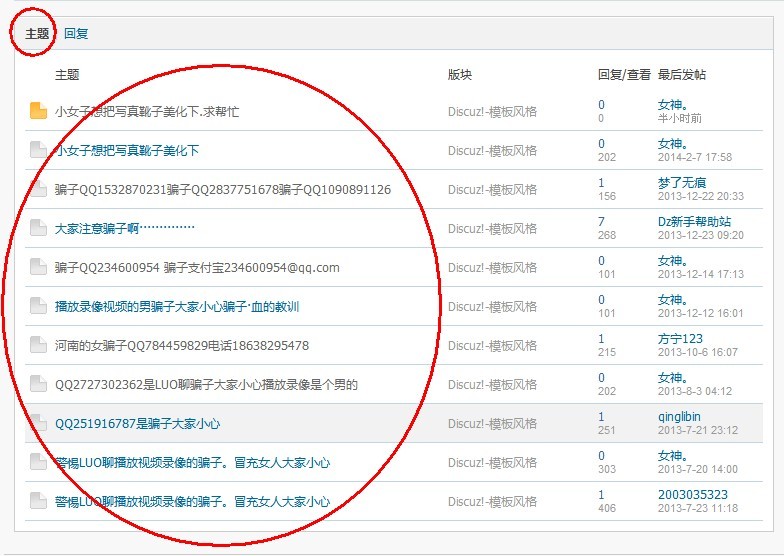Click file icon beside 骗子QQ234600954 thread

(38, 267)
